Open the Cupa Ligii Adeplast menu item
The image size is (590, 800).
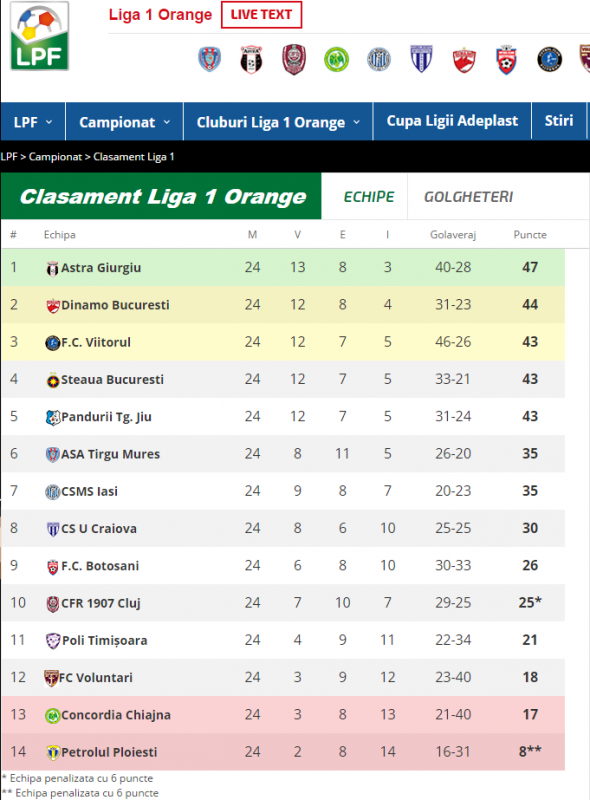(x=451, y=119)
